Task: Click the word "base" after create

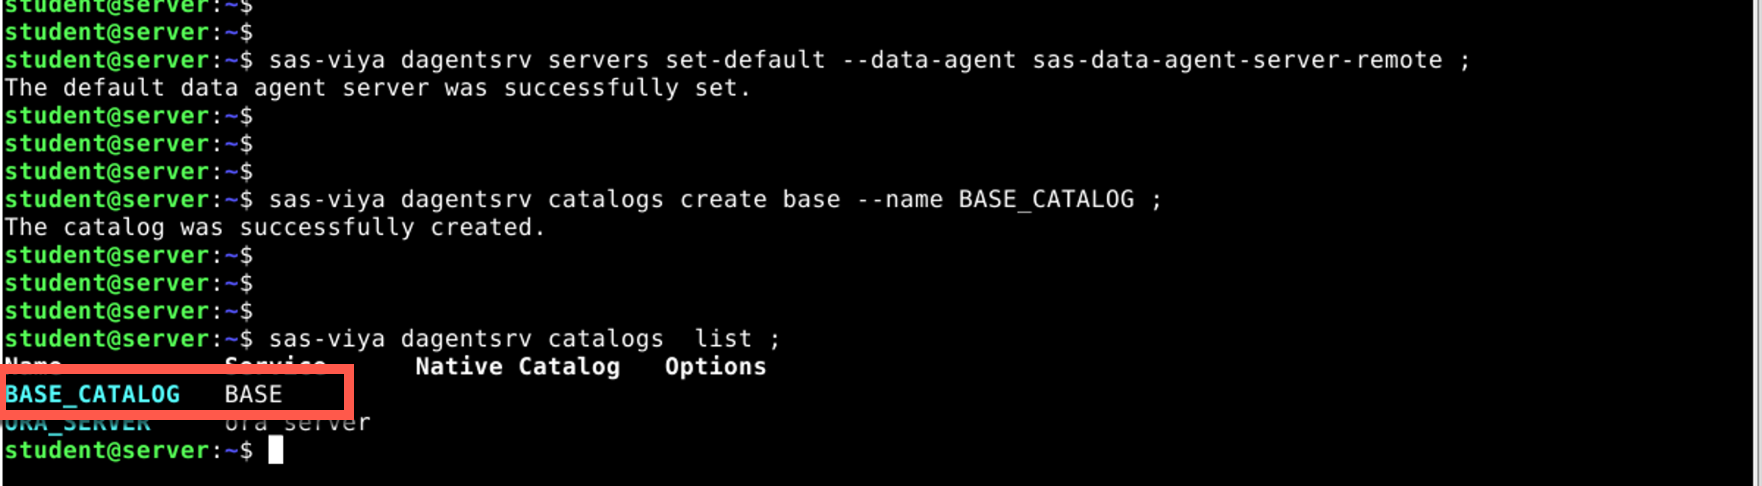Action: coord(811,199)
